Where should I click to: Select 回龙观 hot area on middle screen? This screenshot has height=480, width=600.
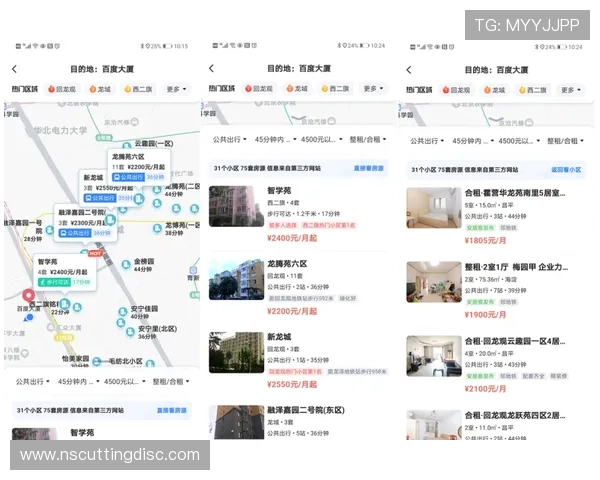259,88
